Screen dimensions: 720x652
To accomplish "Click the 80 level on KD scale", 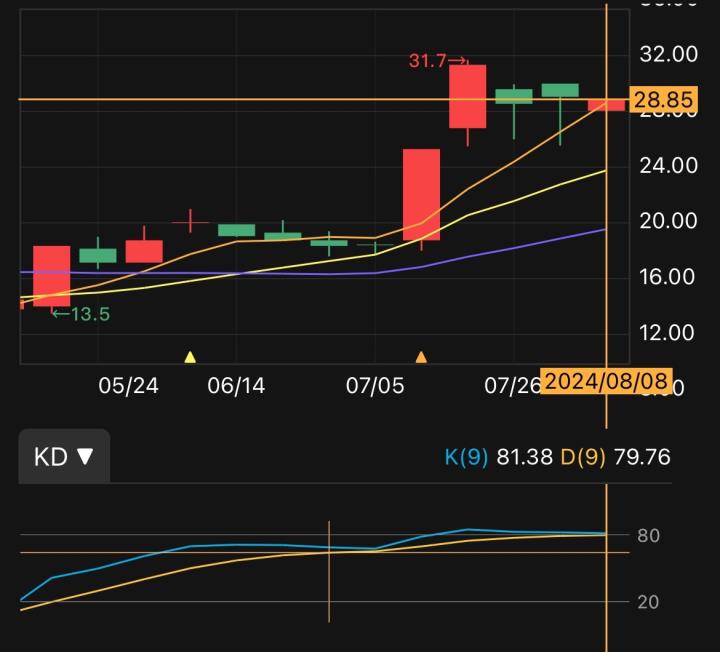I will [648, 535].
